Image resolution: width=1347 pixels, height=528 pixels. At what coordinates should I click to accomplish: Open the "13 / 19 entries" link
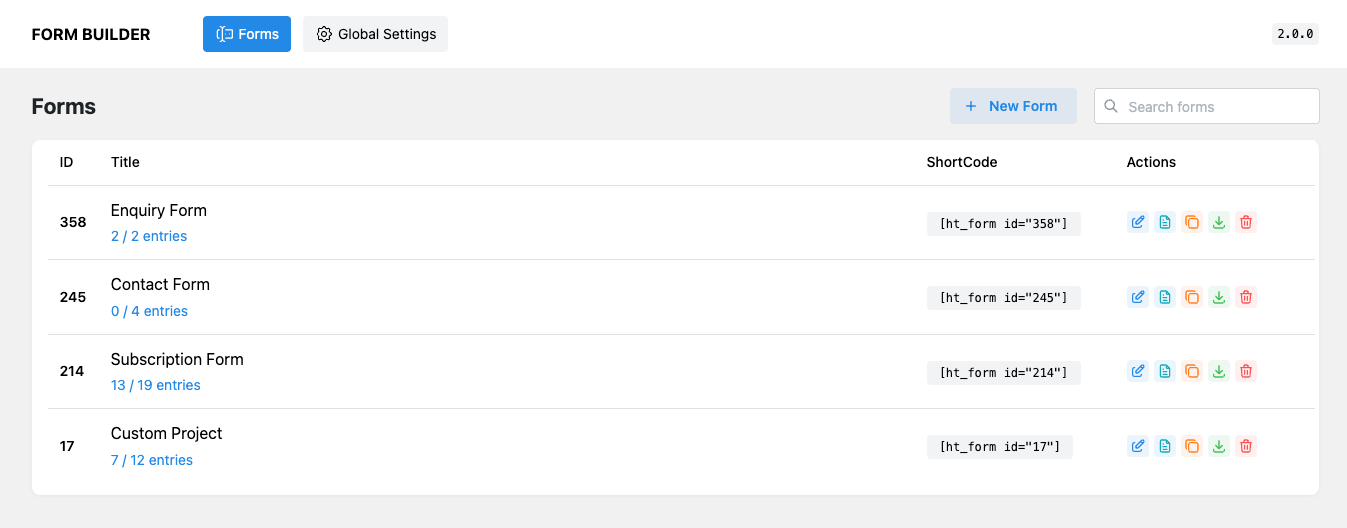(156, 385)
